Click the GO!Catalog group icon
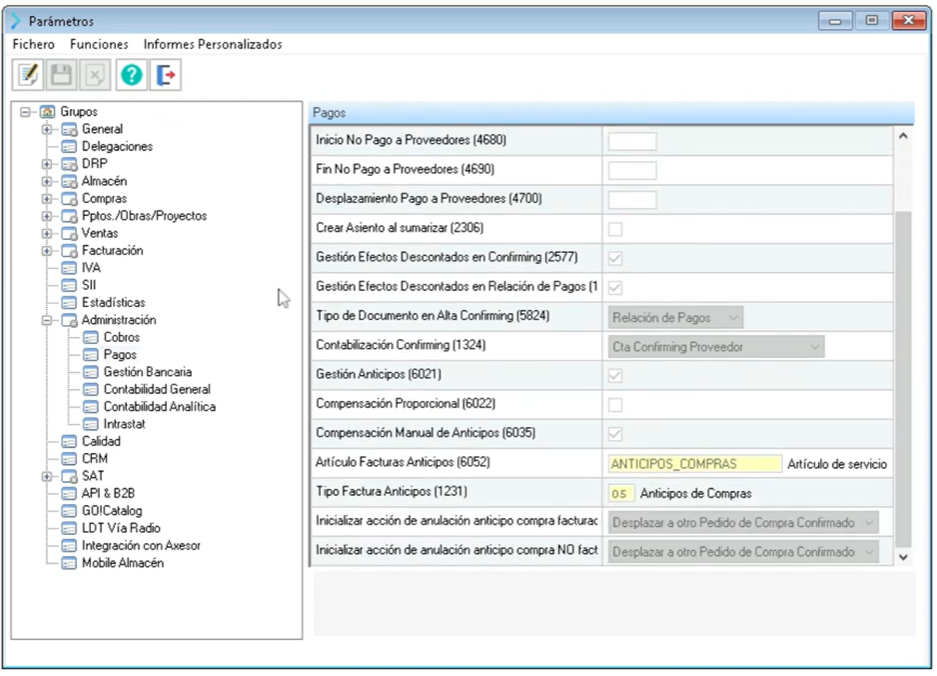The image size is (937, 676). tap(69, 511)
